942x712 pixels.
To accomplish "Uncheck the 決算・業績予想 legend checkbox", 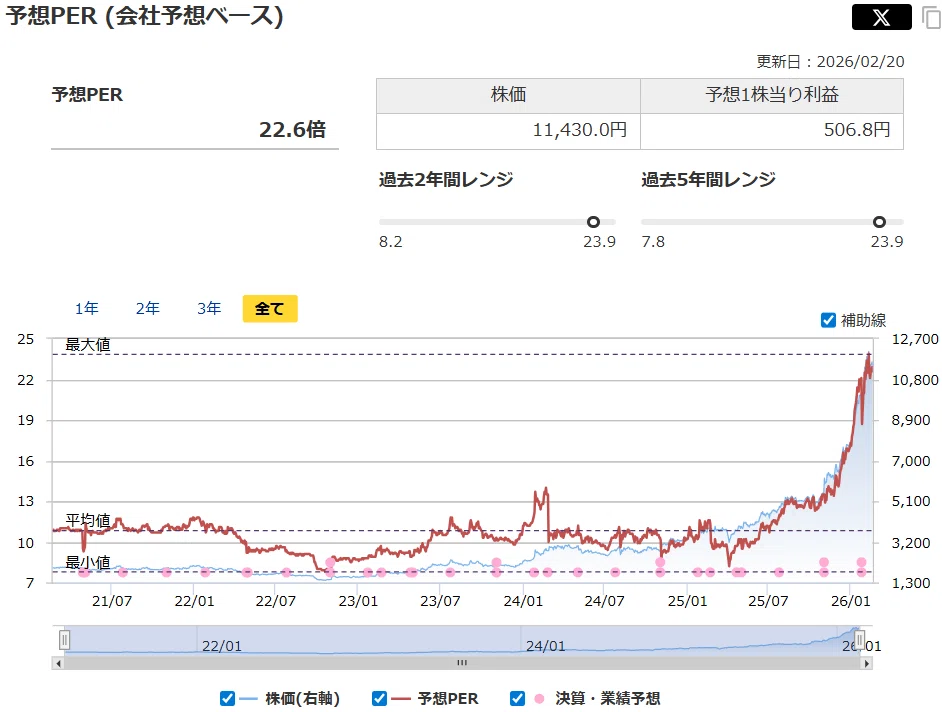I will (x=517, y=698).
